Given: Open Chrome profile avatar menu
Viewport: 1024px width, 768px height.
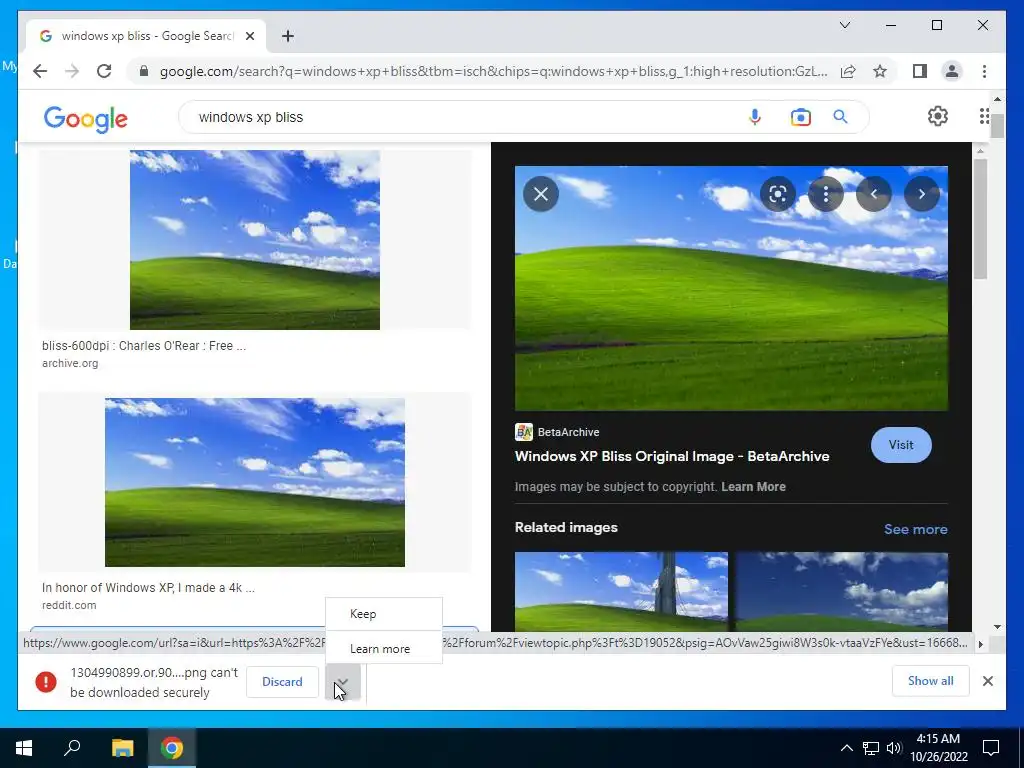Looking at the screenshot, I should (952, 71).
